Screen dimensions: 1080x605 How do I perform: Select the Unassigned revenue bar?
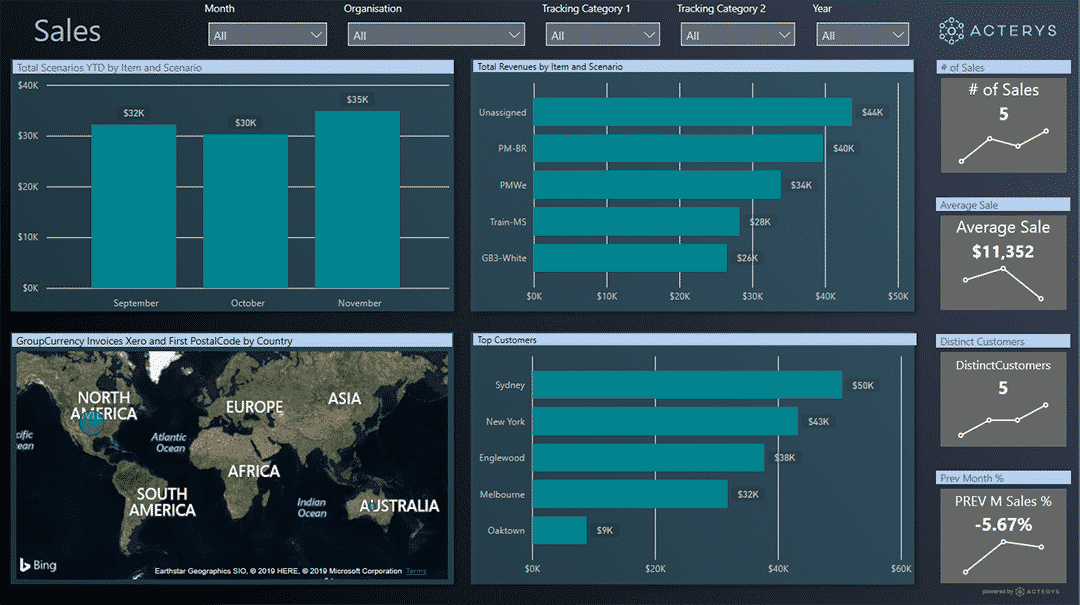pos(692,112)
